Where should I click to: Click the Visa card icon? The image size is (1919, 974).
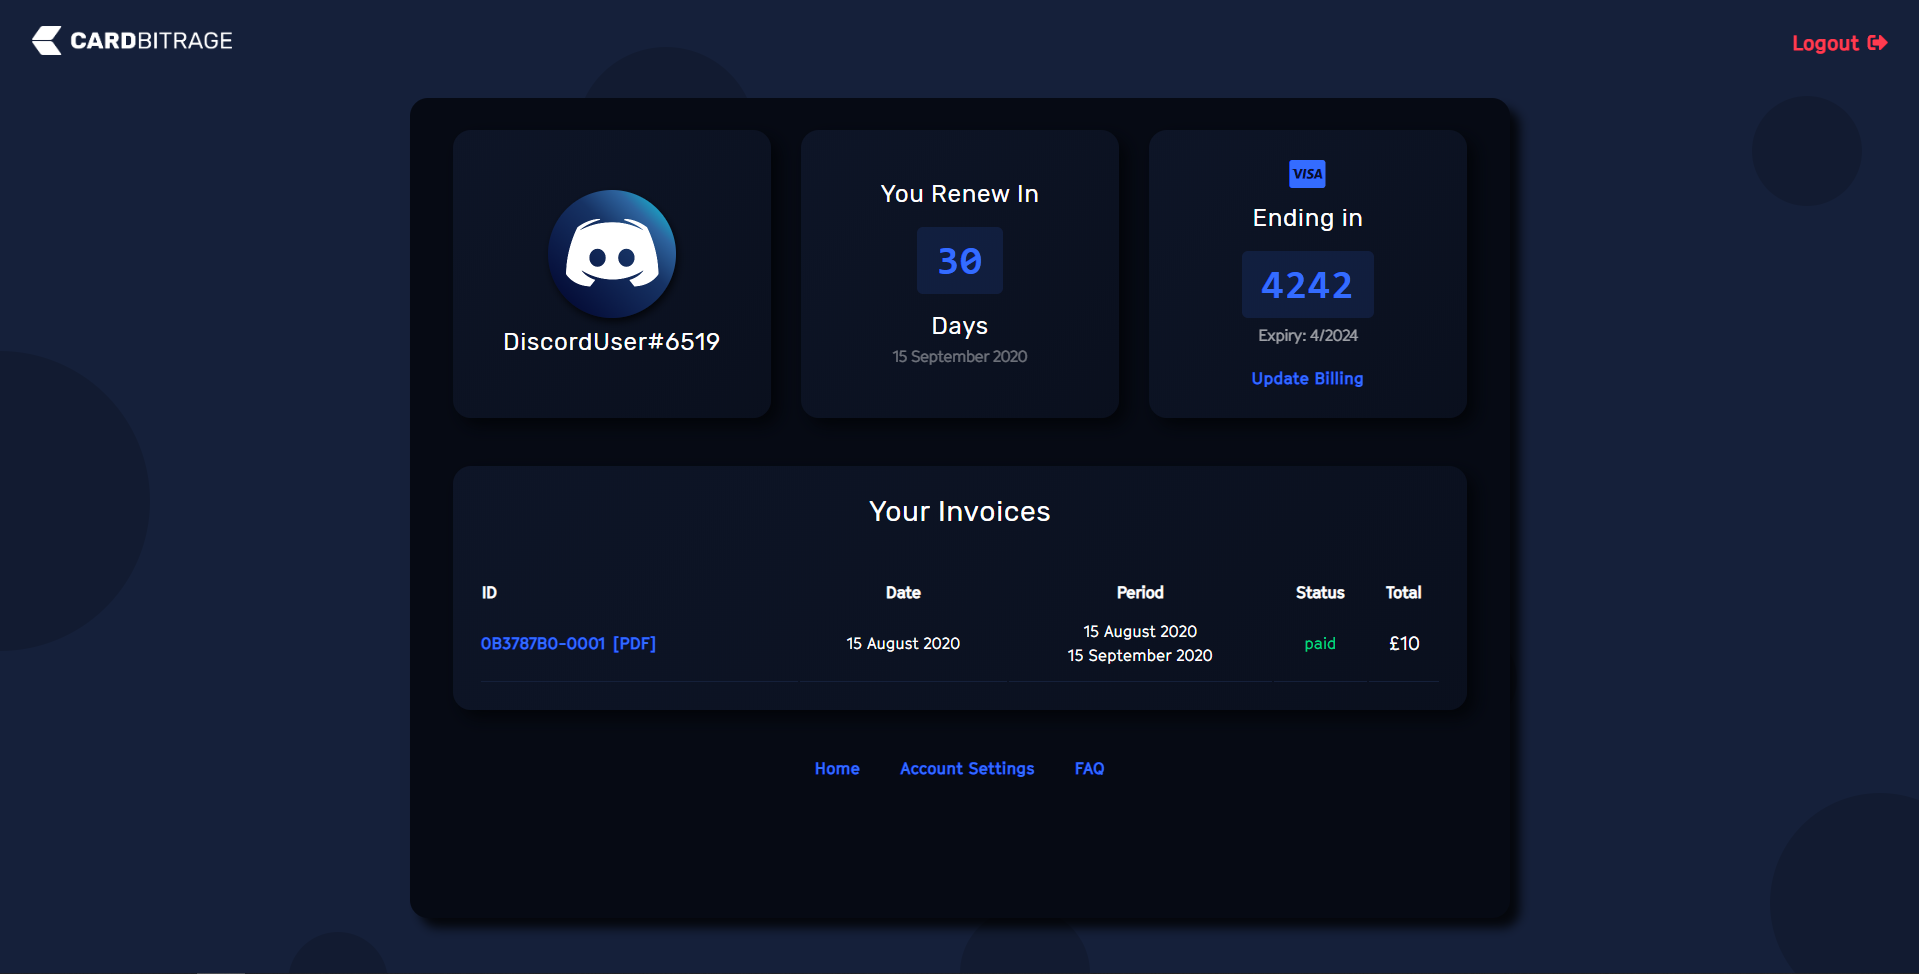(1307, 174)
